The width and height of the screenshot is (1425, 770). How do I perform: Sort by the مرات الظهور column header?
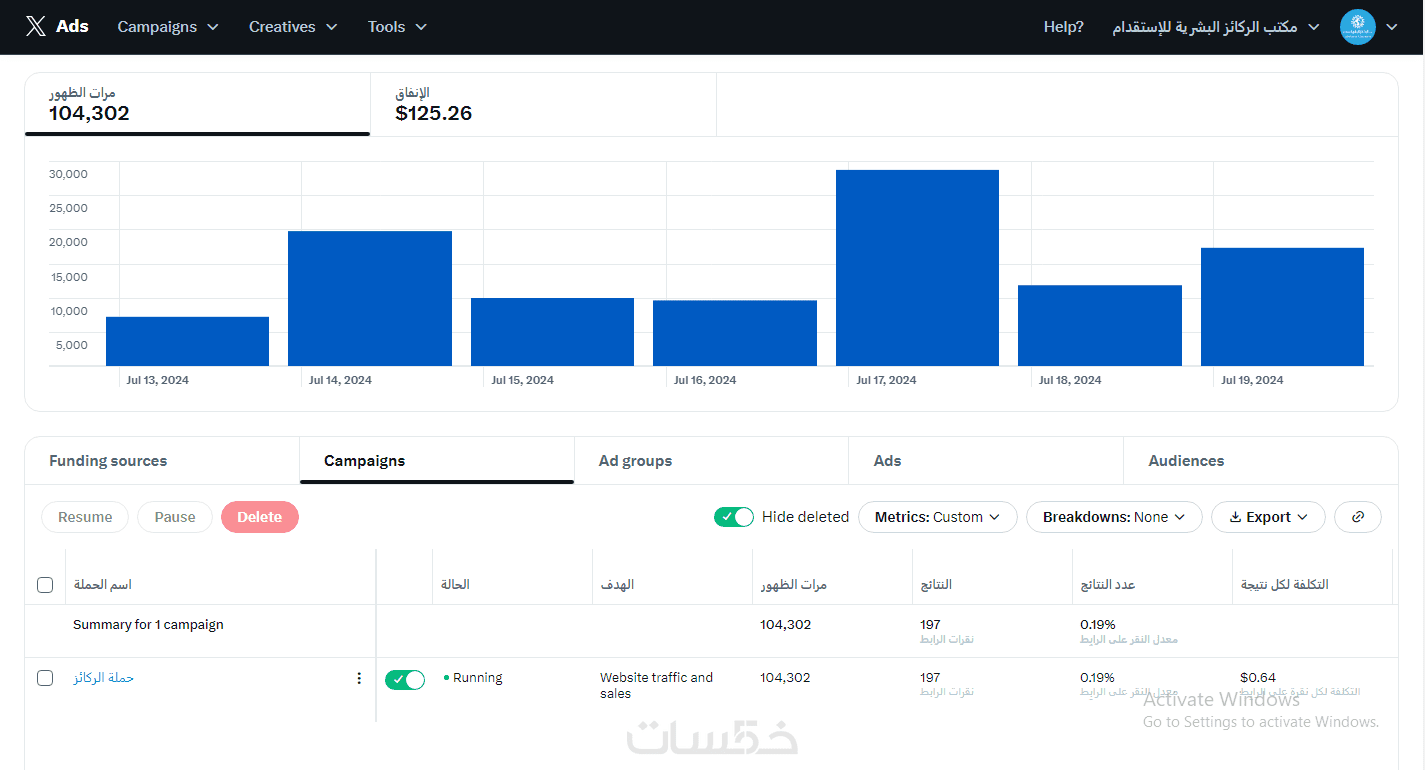794,585
